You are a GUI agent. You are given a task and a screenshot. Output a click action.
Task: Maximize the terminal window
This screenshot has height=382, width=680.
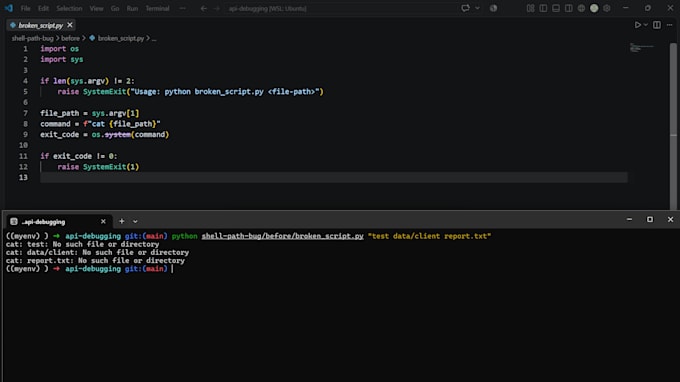(x=650, y=219)
